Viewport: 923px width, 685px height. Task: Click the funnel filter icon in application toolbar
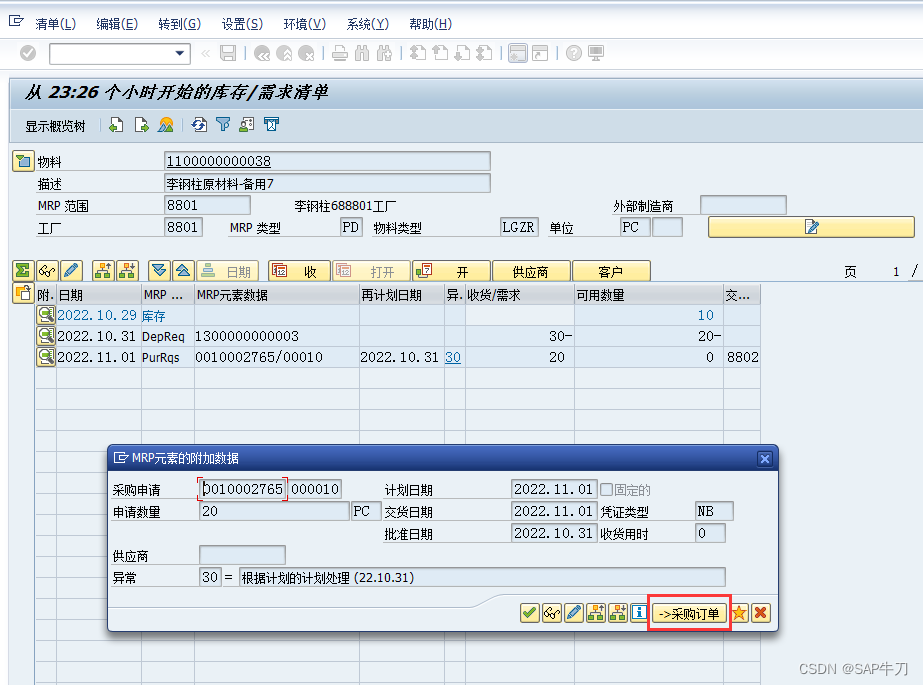(223, 125)
